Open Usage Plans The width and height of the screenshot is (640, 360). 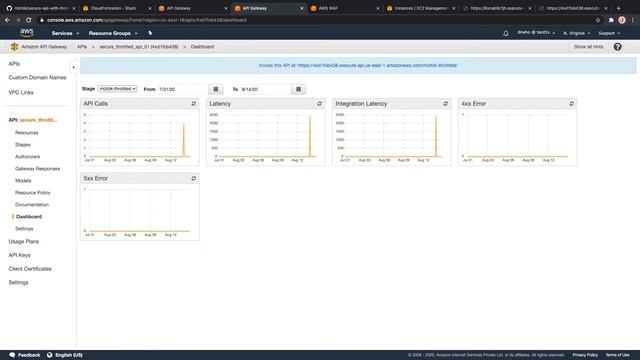point(24,242)
